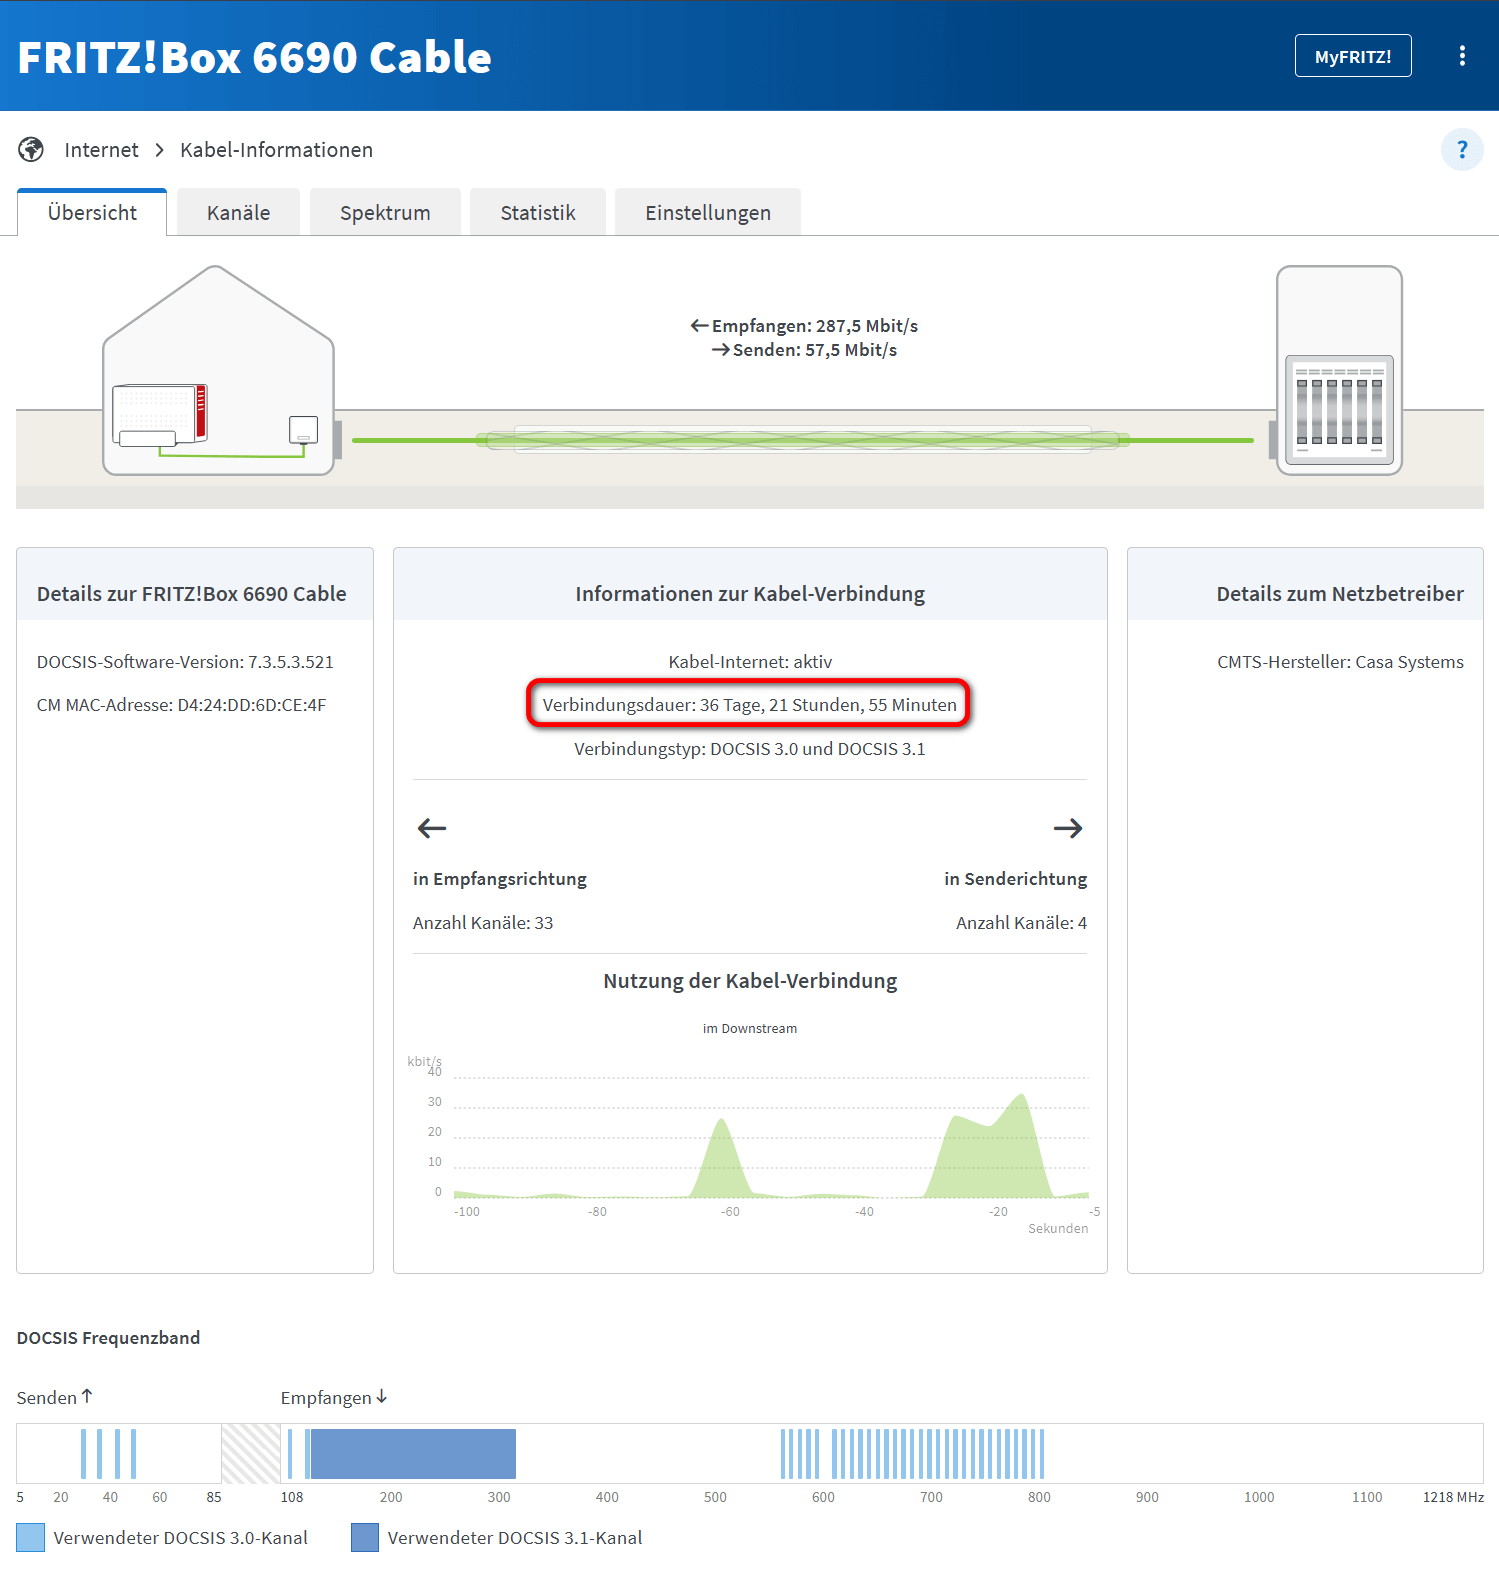Click the wide DOCSIS 3.1 channel block
This screenshot has height=1570, width=1499.
tap(413, 1454)
